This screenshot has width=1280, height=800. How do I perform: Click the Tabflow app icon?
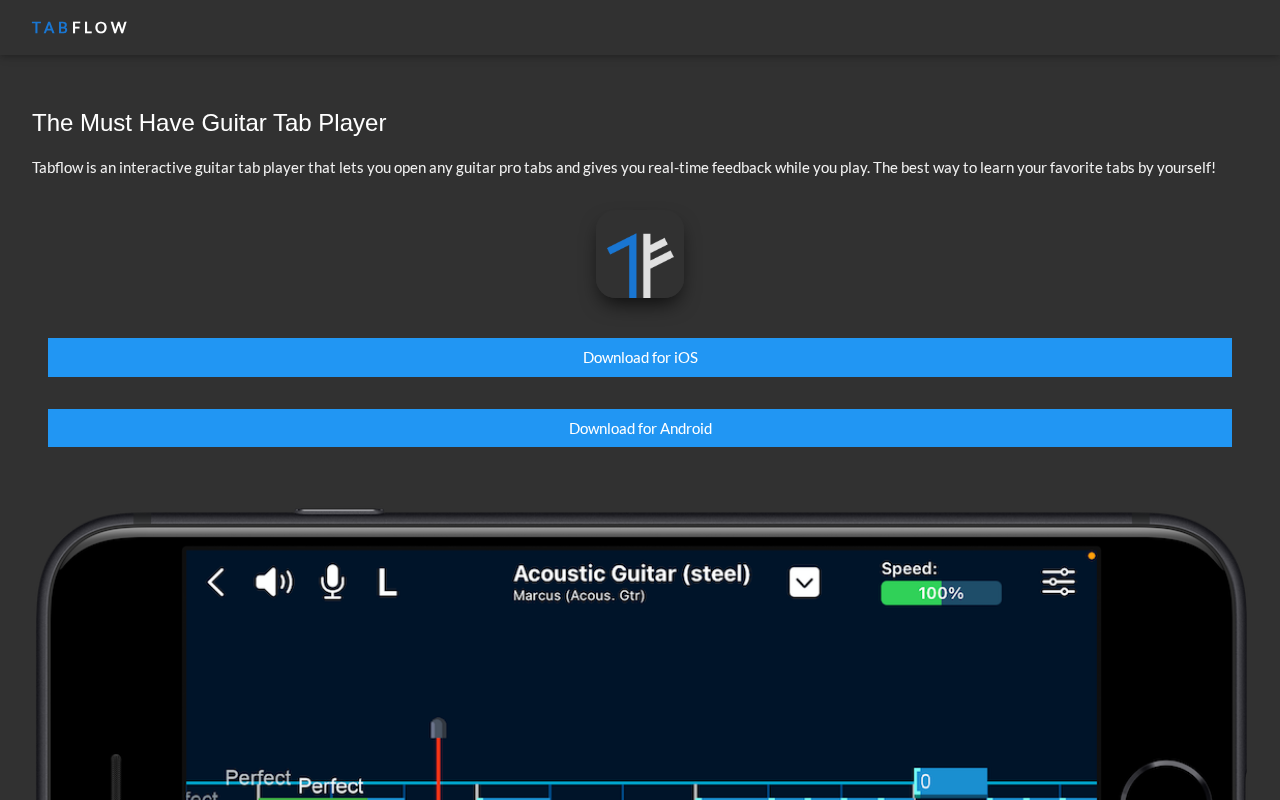[x=640, y=254]
